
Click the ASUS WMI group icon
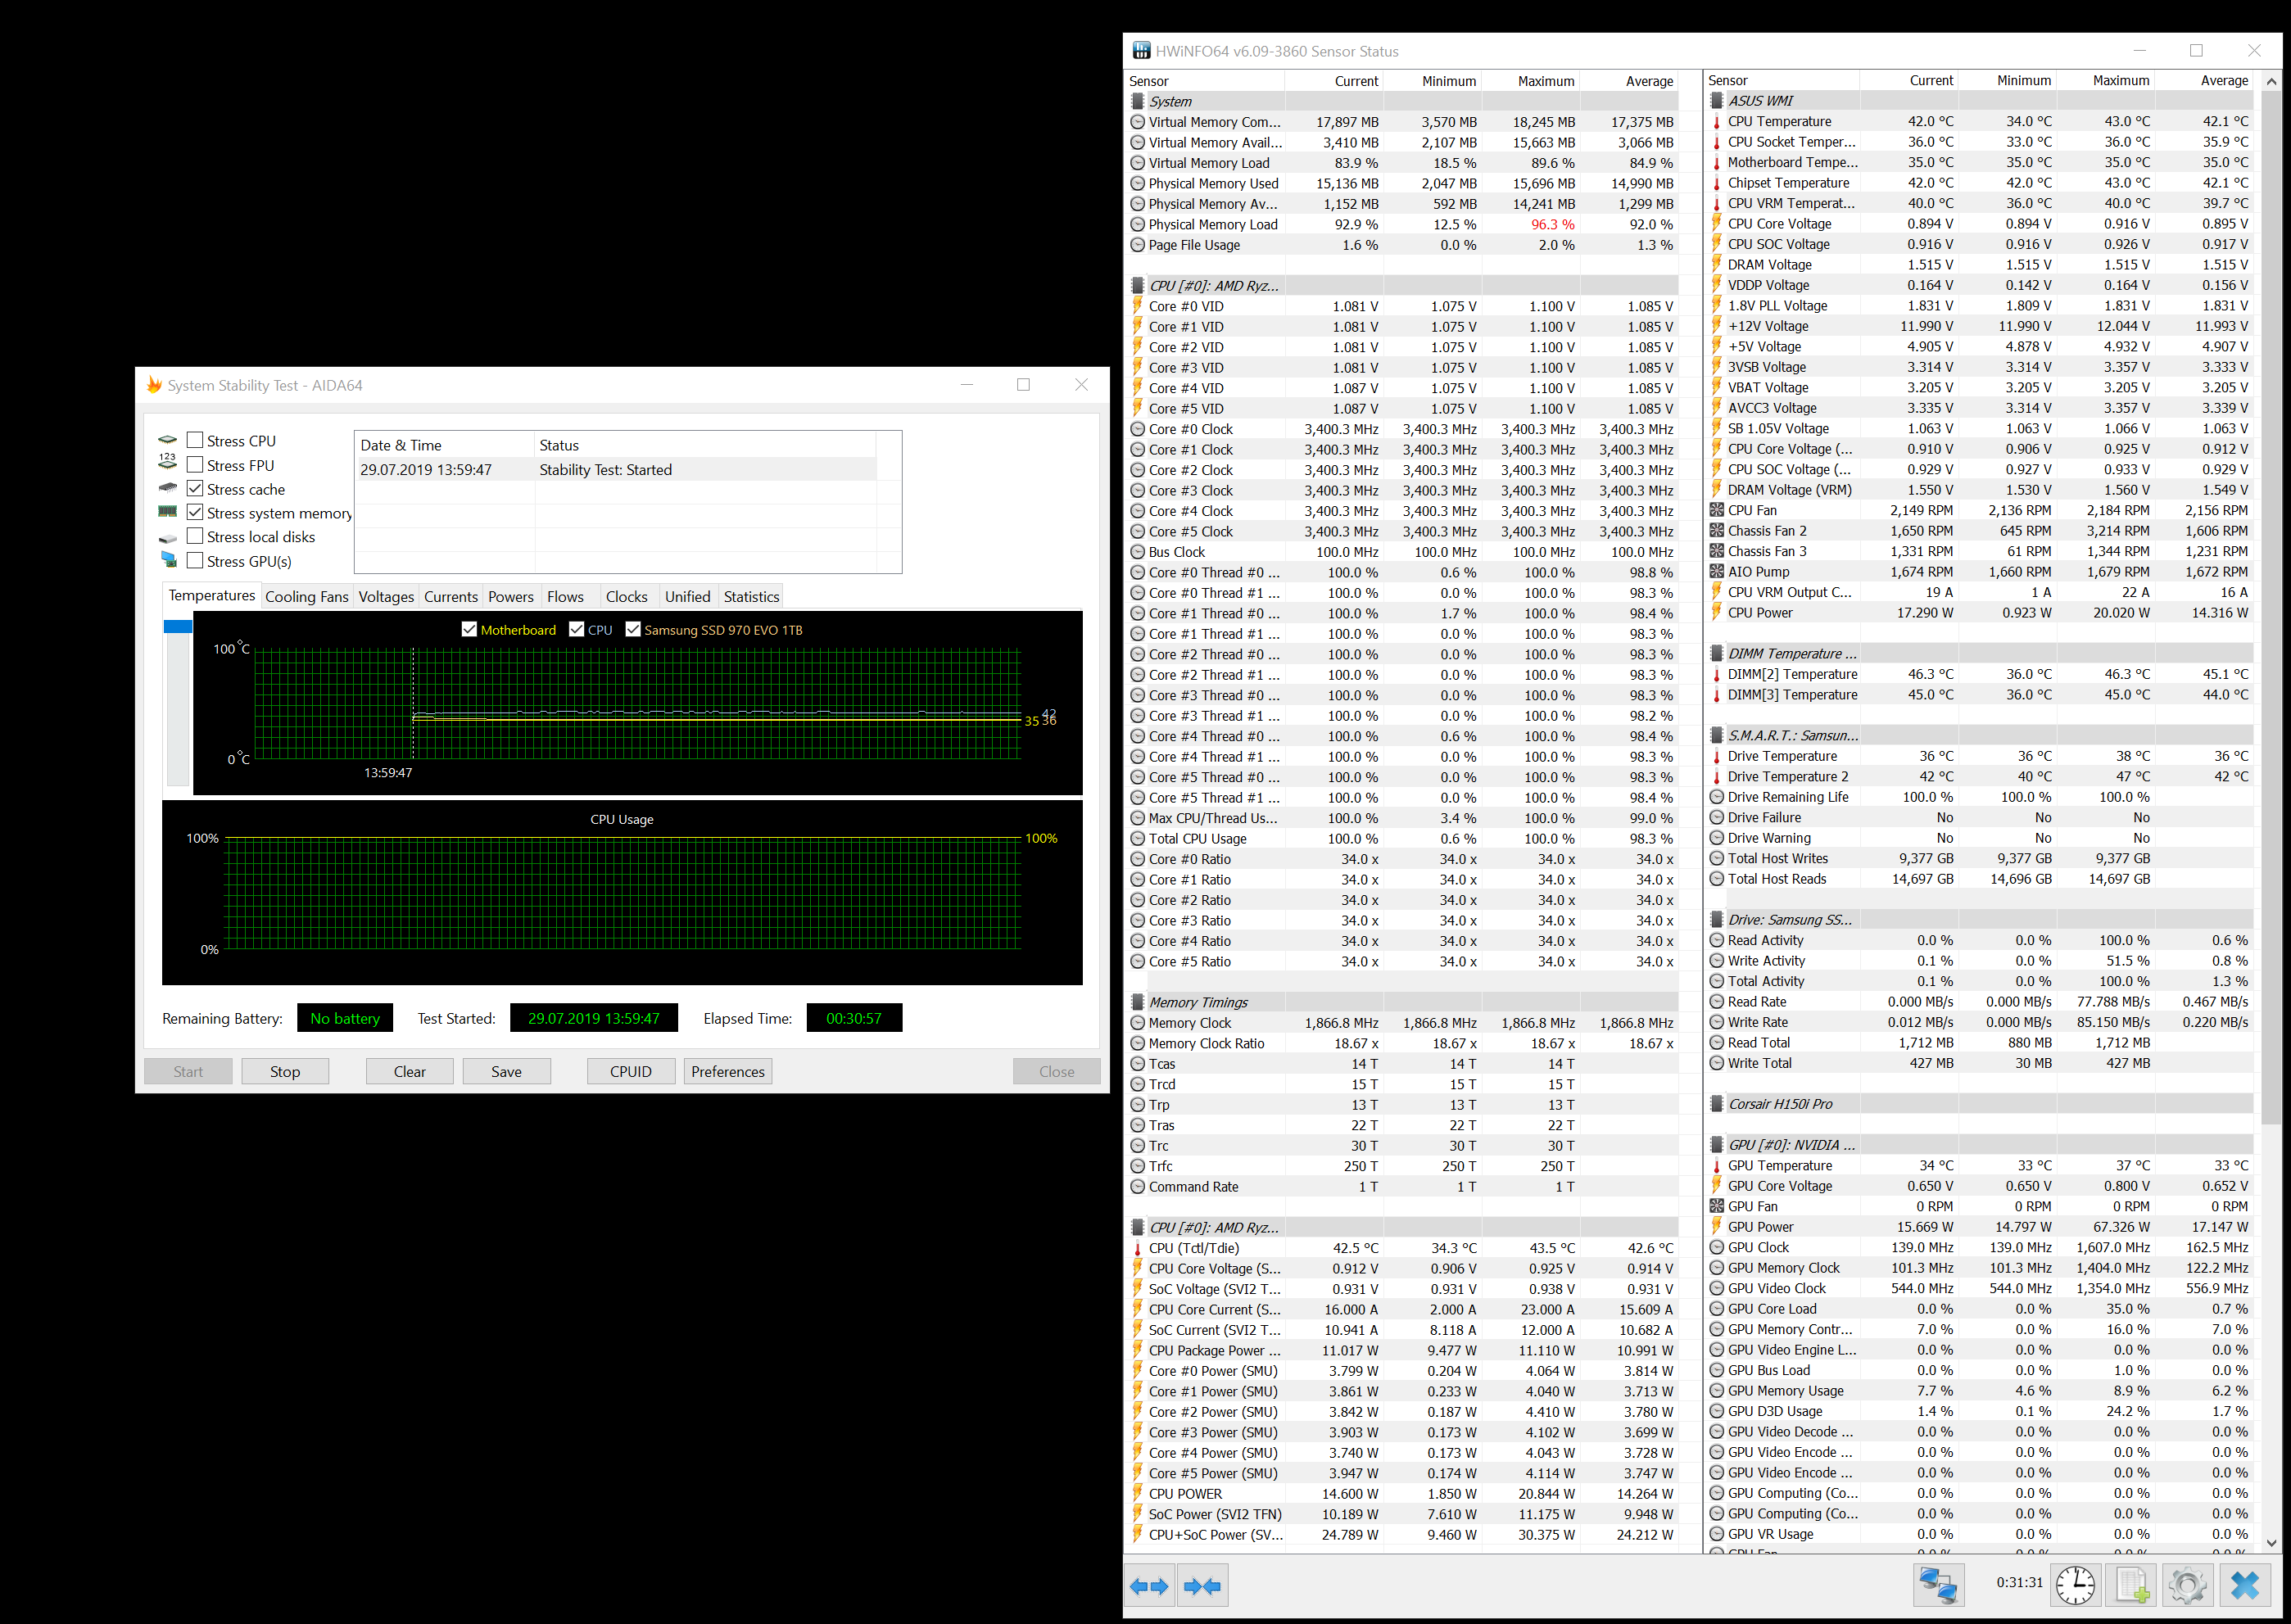click(1716, 100)
